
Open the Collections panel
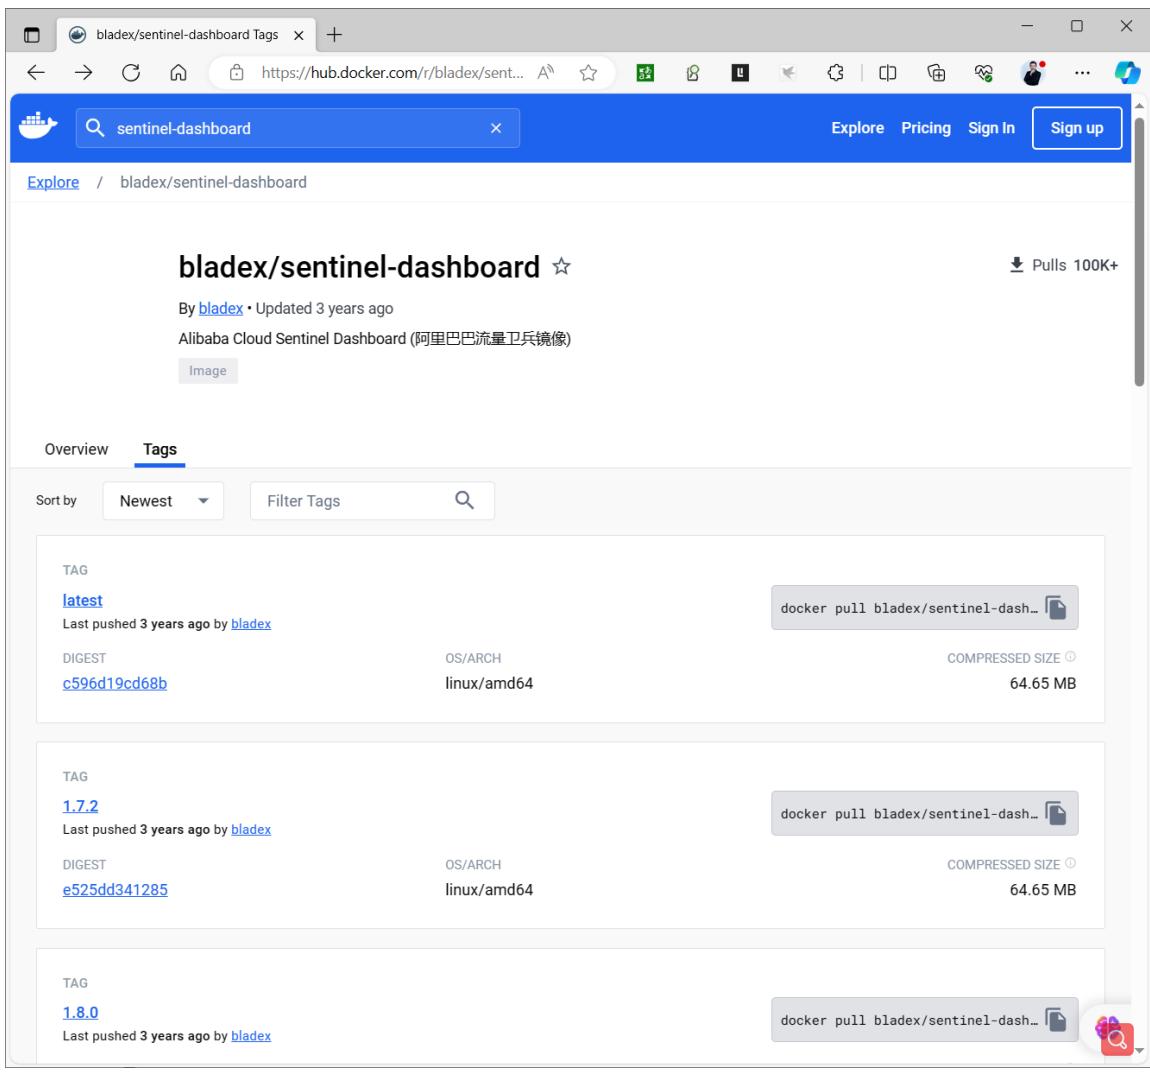(936, 73)
